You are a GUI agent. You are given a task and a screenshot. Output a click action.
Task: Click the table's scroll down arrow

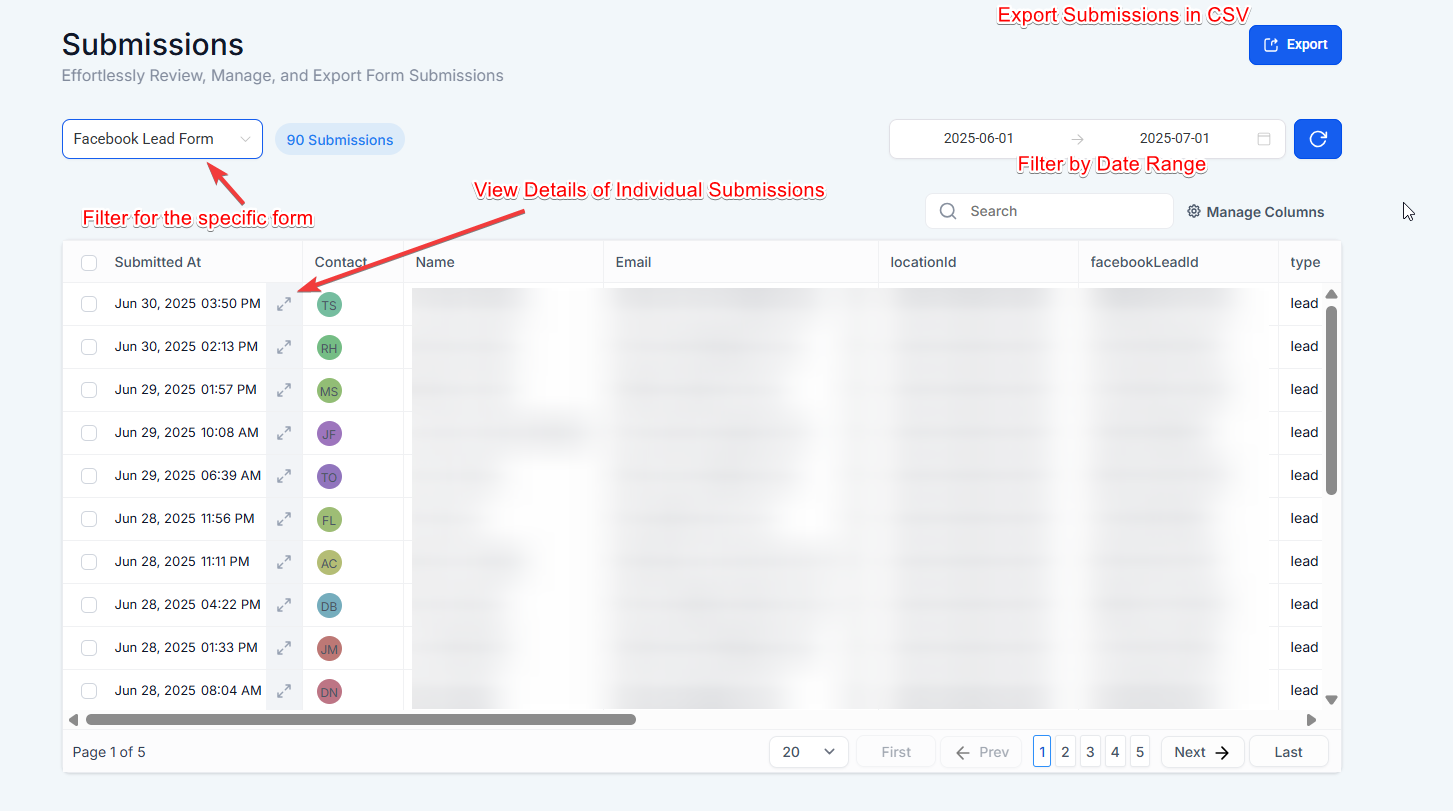[1331, 700]
